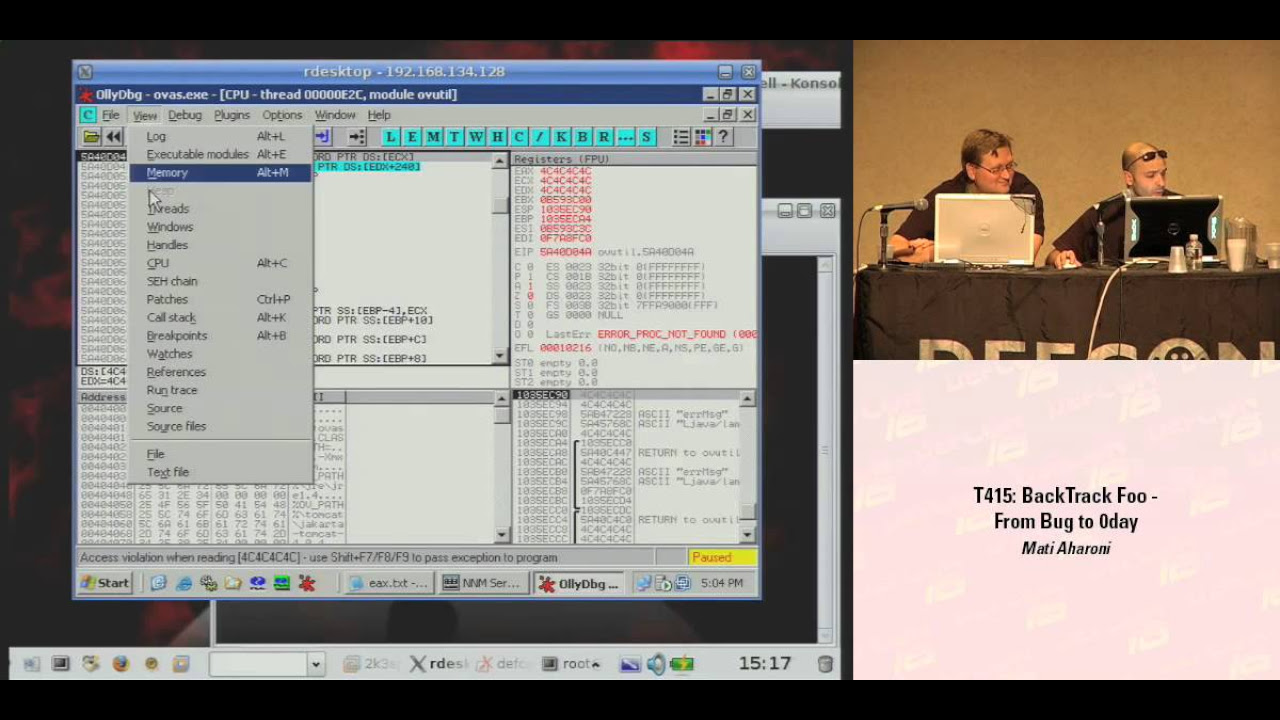This screenshot has height=720, width=1280.
Task: Click the Windows Start button
Action: point(106,583)
